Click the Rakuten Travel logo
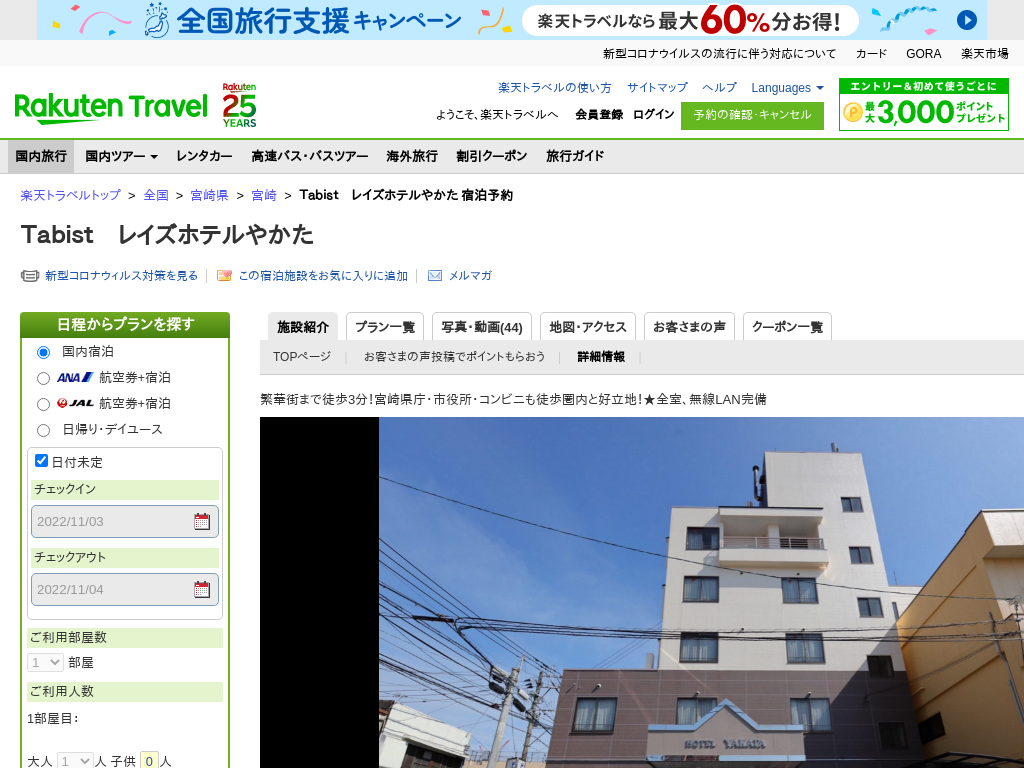The image size is (1024, 768). [x=111, y=108]
